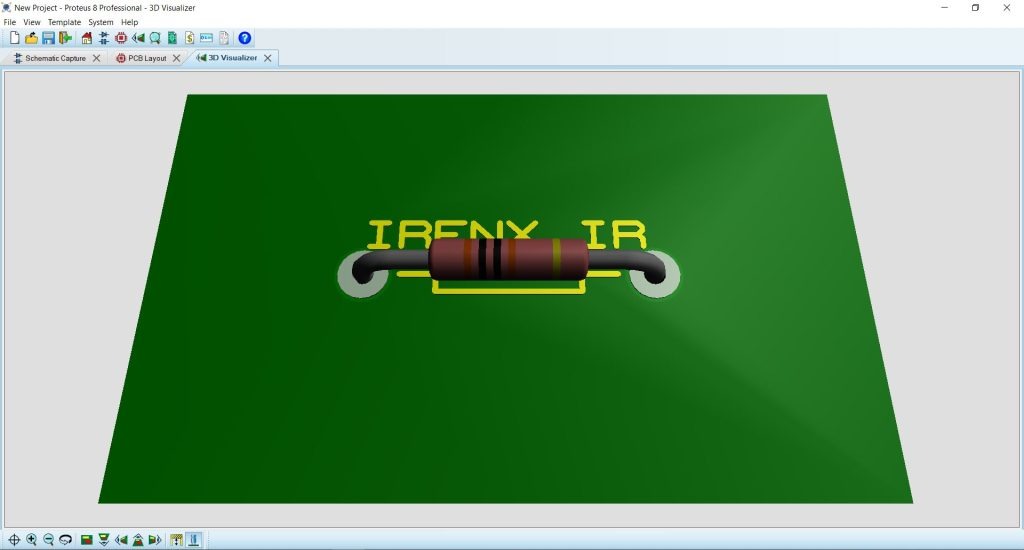Click the resistor body in 3D view
The height and width of the screenshot is (550, 1024).
point(506,258)
